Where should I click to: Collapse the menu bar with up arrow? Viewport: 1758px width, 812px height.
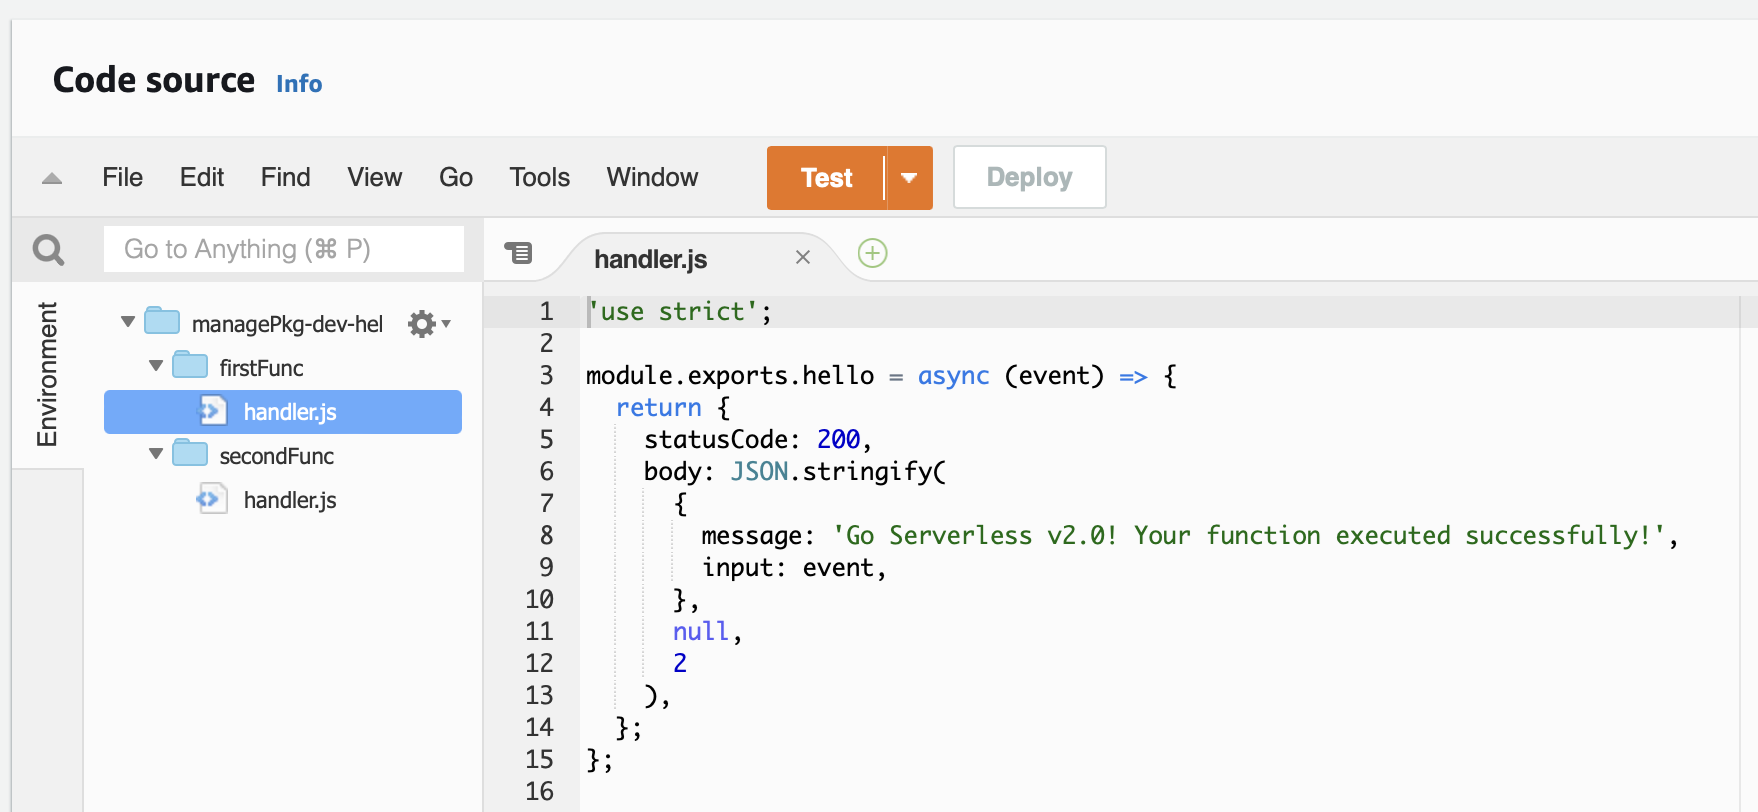tap(52, 178)
